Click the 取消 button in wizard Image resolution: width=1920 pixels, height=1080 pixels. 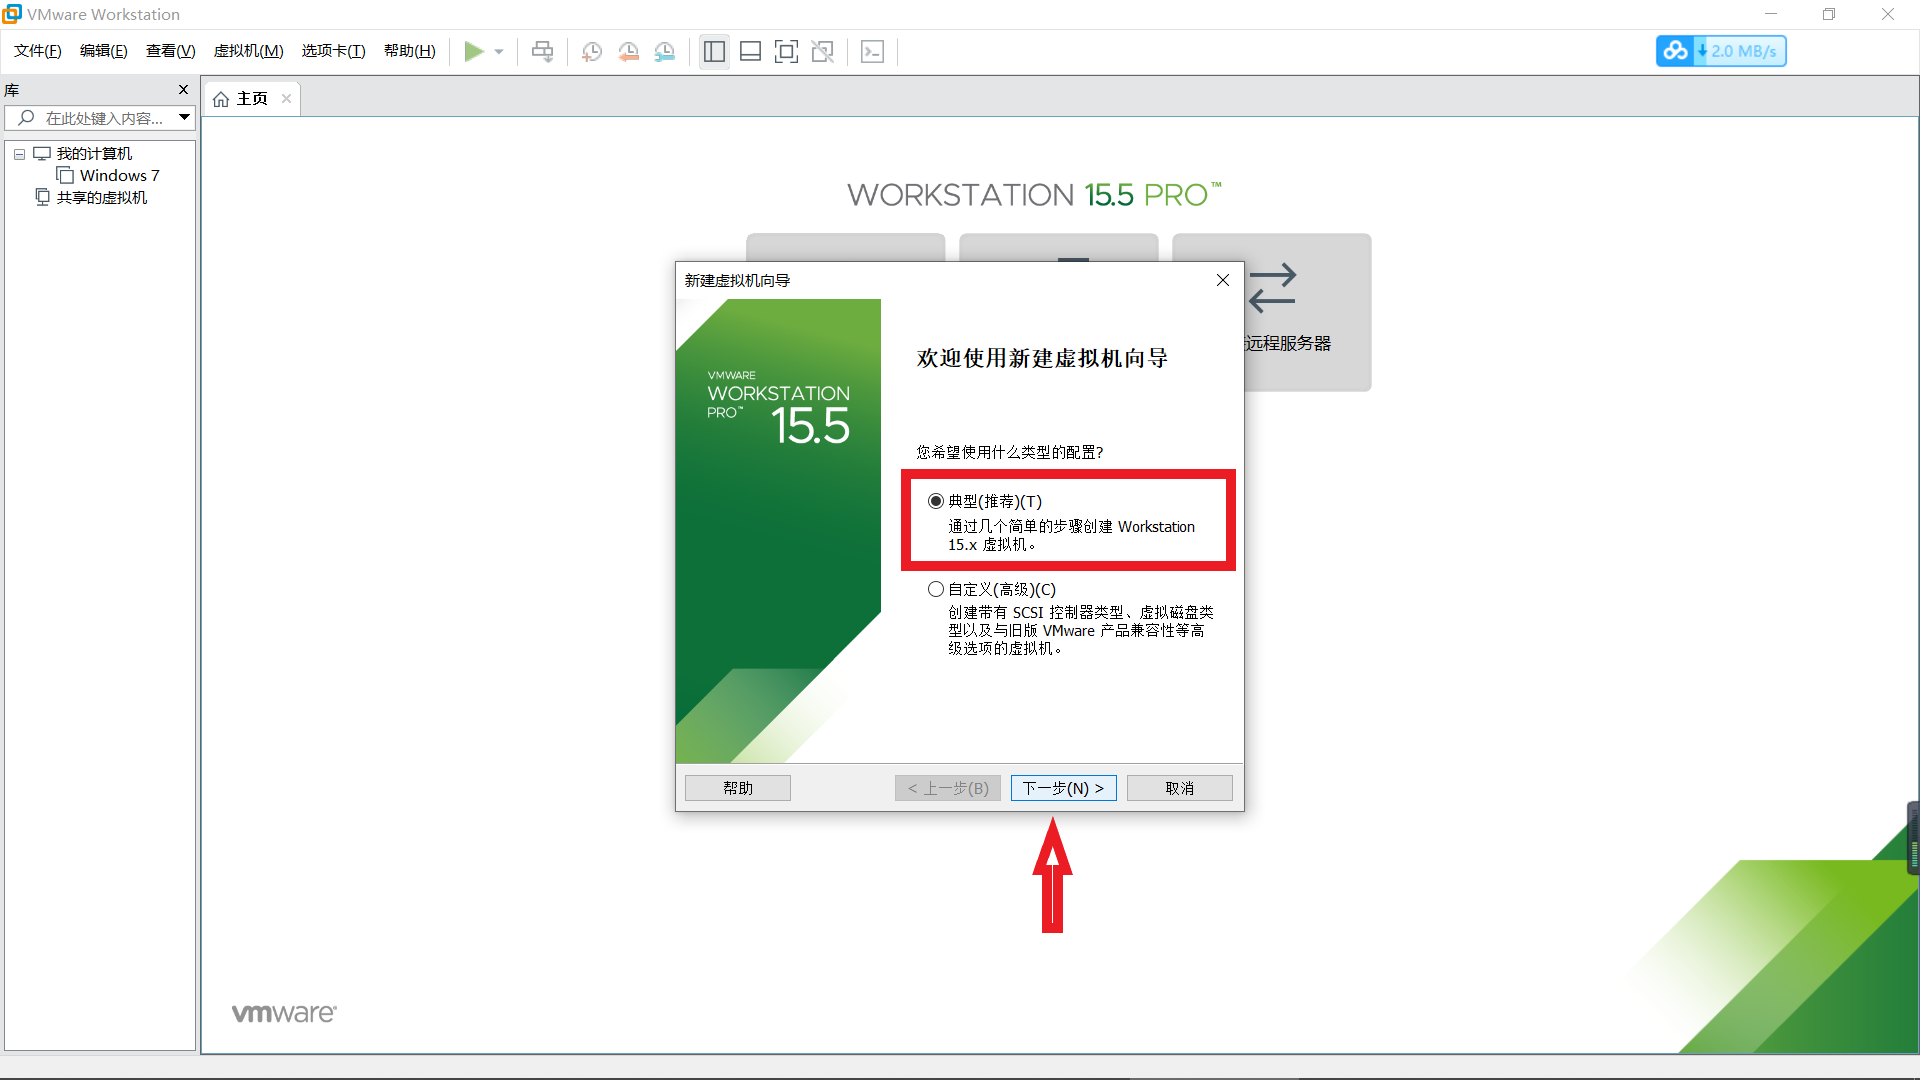click(1179, 788)
